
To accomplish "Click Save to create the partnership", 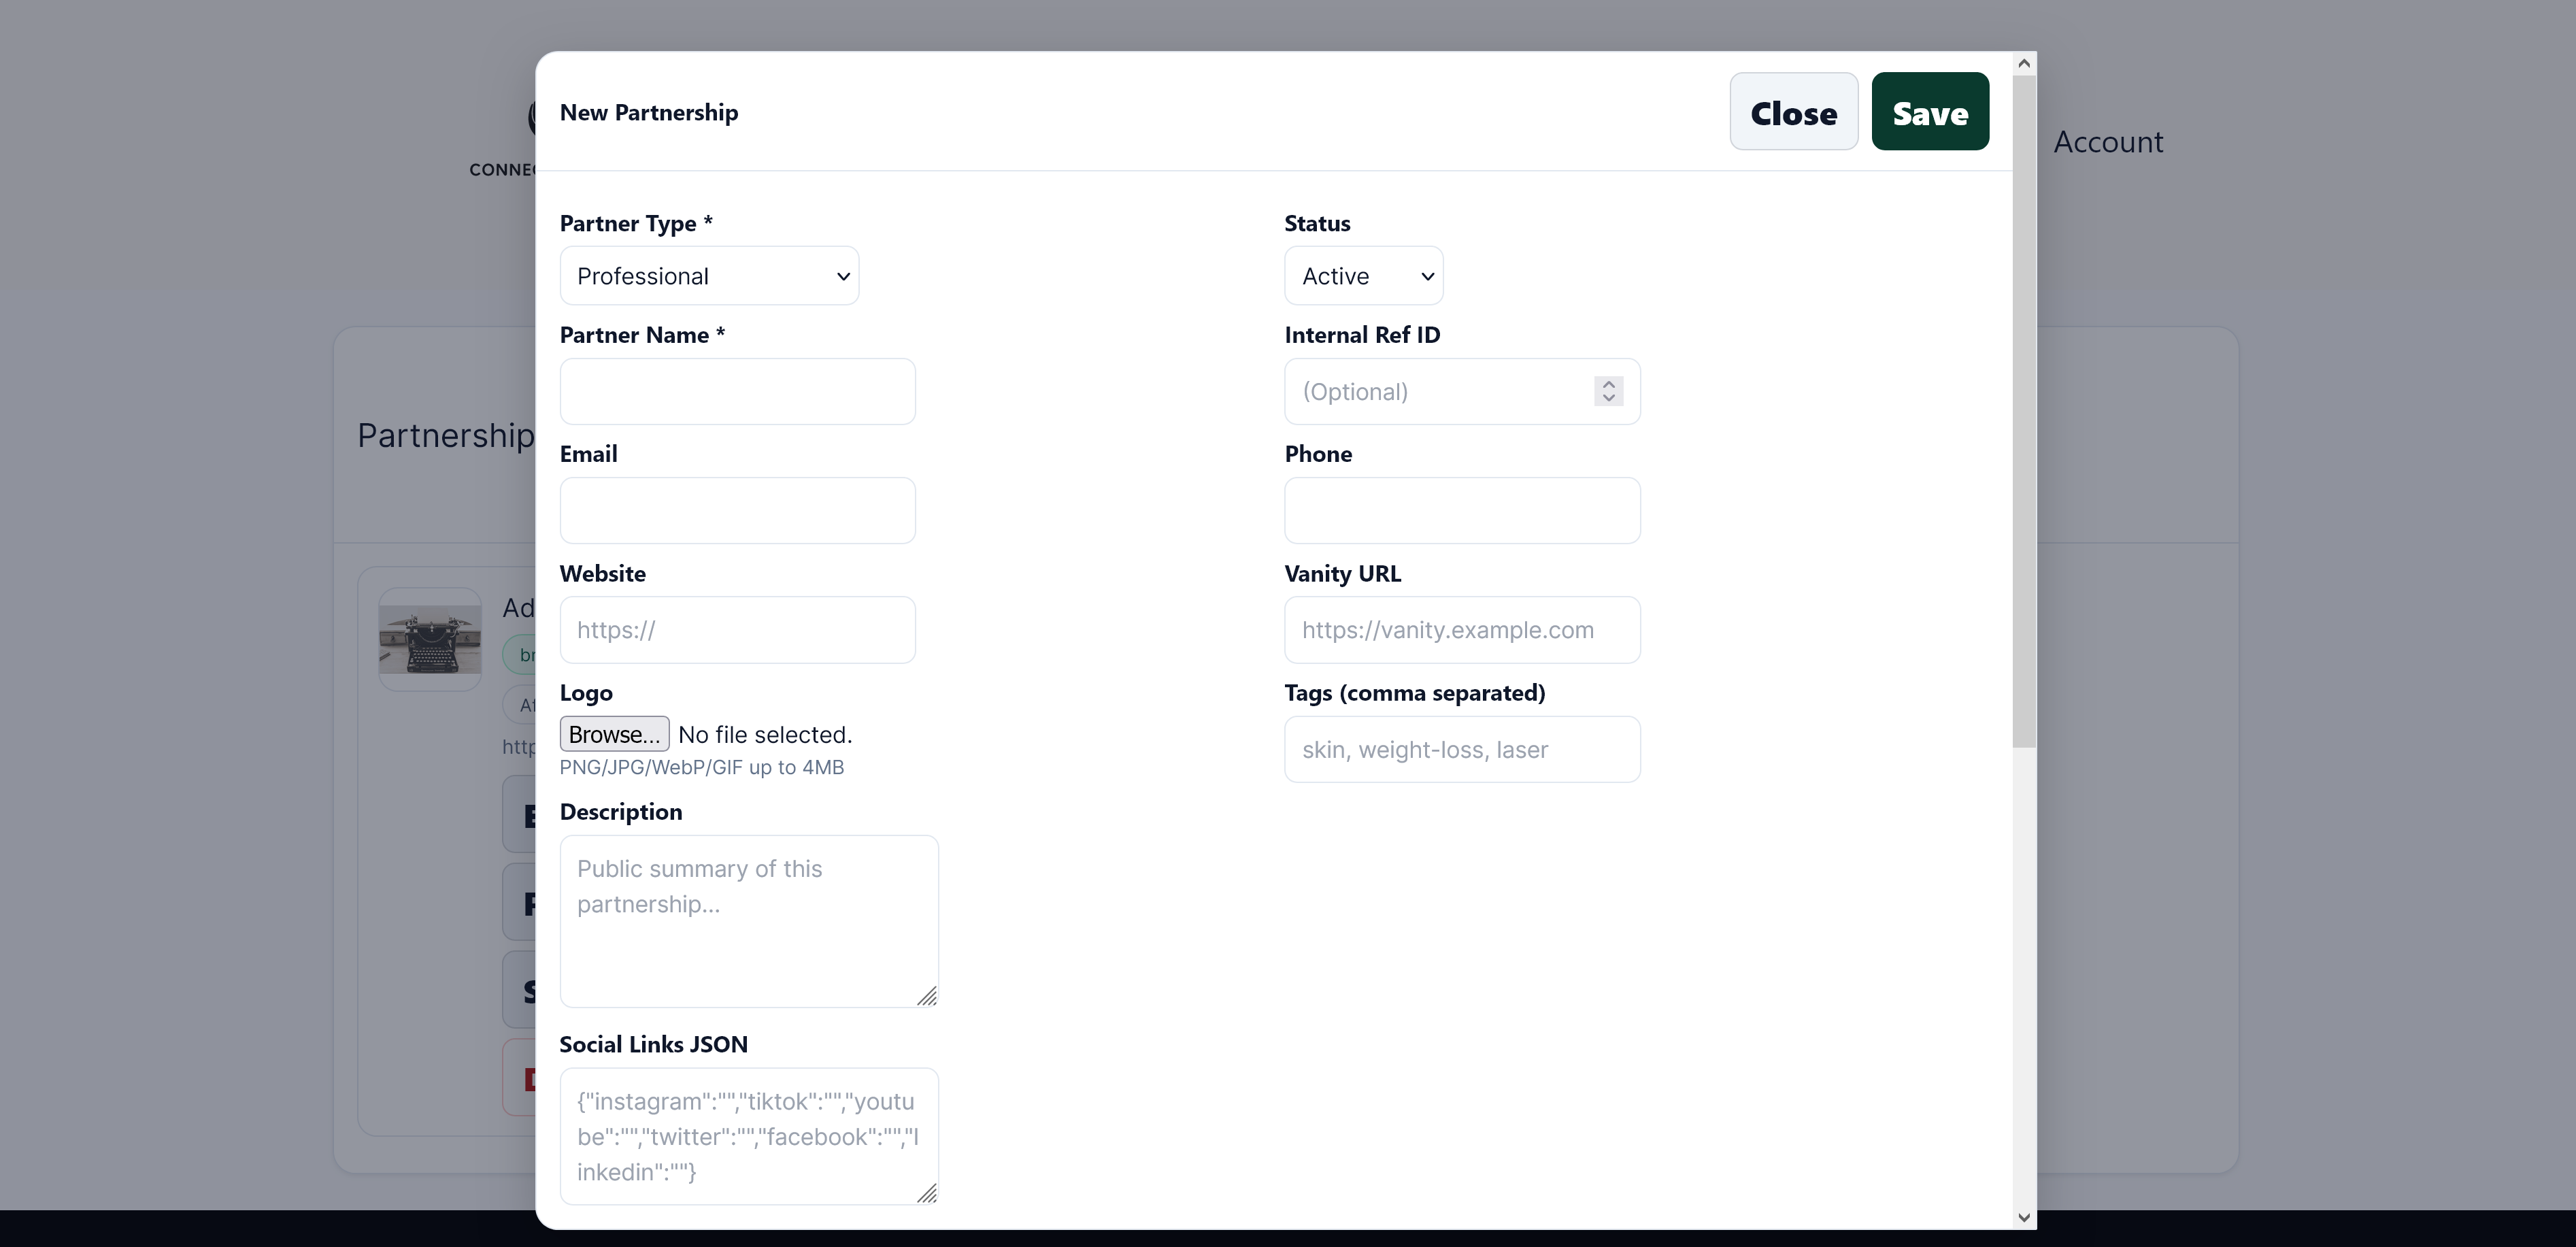I will (x=1929, y=111).
